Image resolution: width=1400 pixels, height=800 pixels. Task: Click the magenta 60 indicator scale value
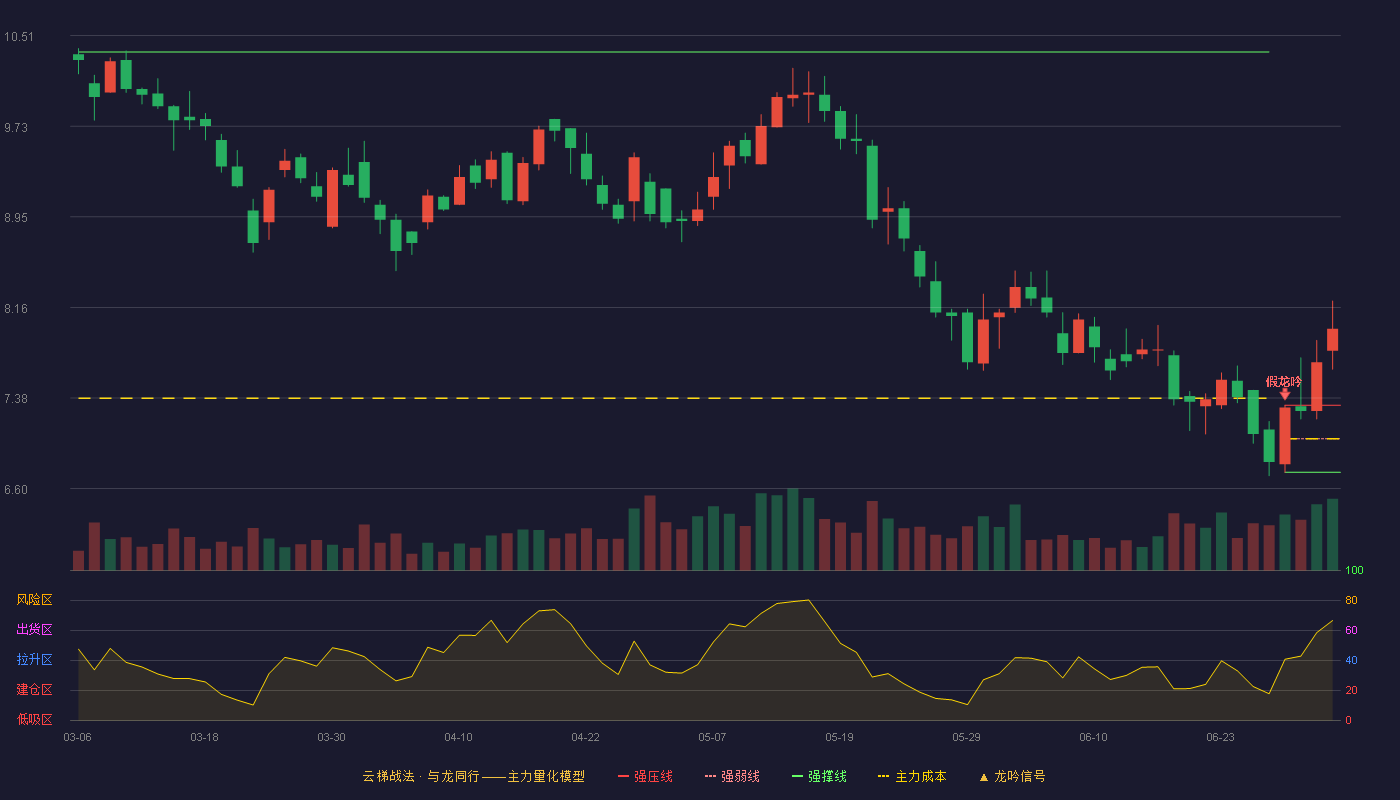click(x=1351, y=631)
